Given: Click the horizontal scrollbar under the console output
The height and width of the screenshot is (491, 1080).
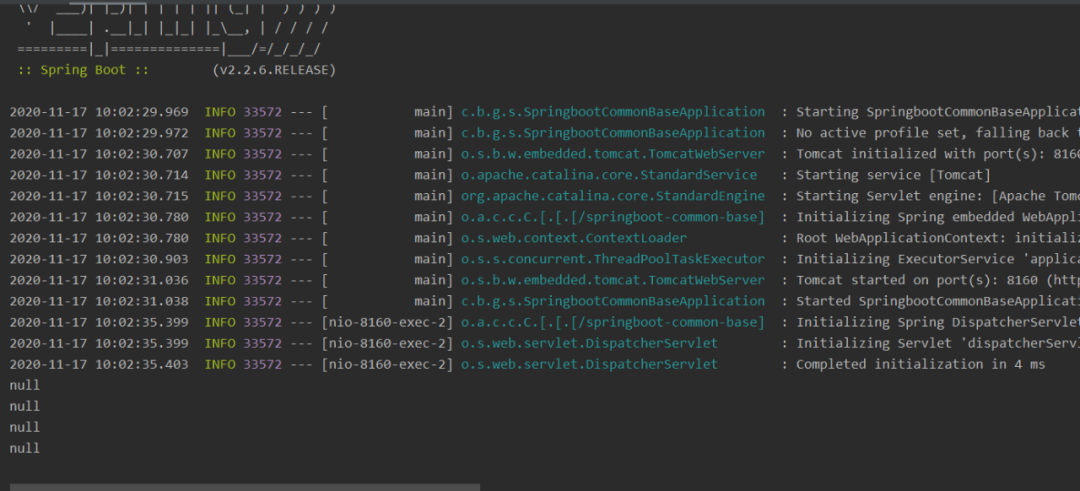Looking at the screenshot, I should 245,487.
